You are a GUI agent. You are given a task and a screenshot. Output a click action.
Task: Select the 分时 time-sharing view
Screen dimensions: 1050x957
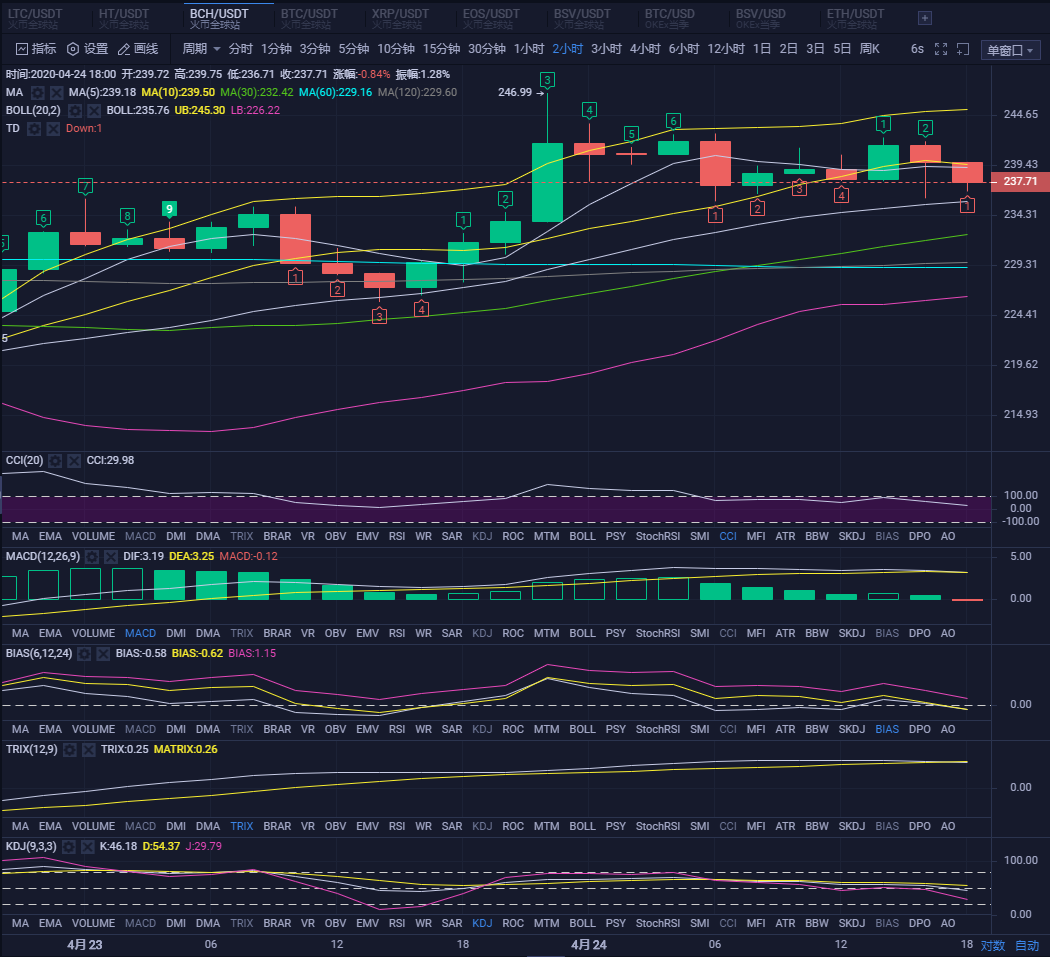tap(240, 49)
